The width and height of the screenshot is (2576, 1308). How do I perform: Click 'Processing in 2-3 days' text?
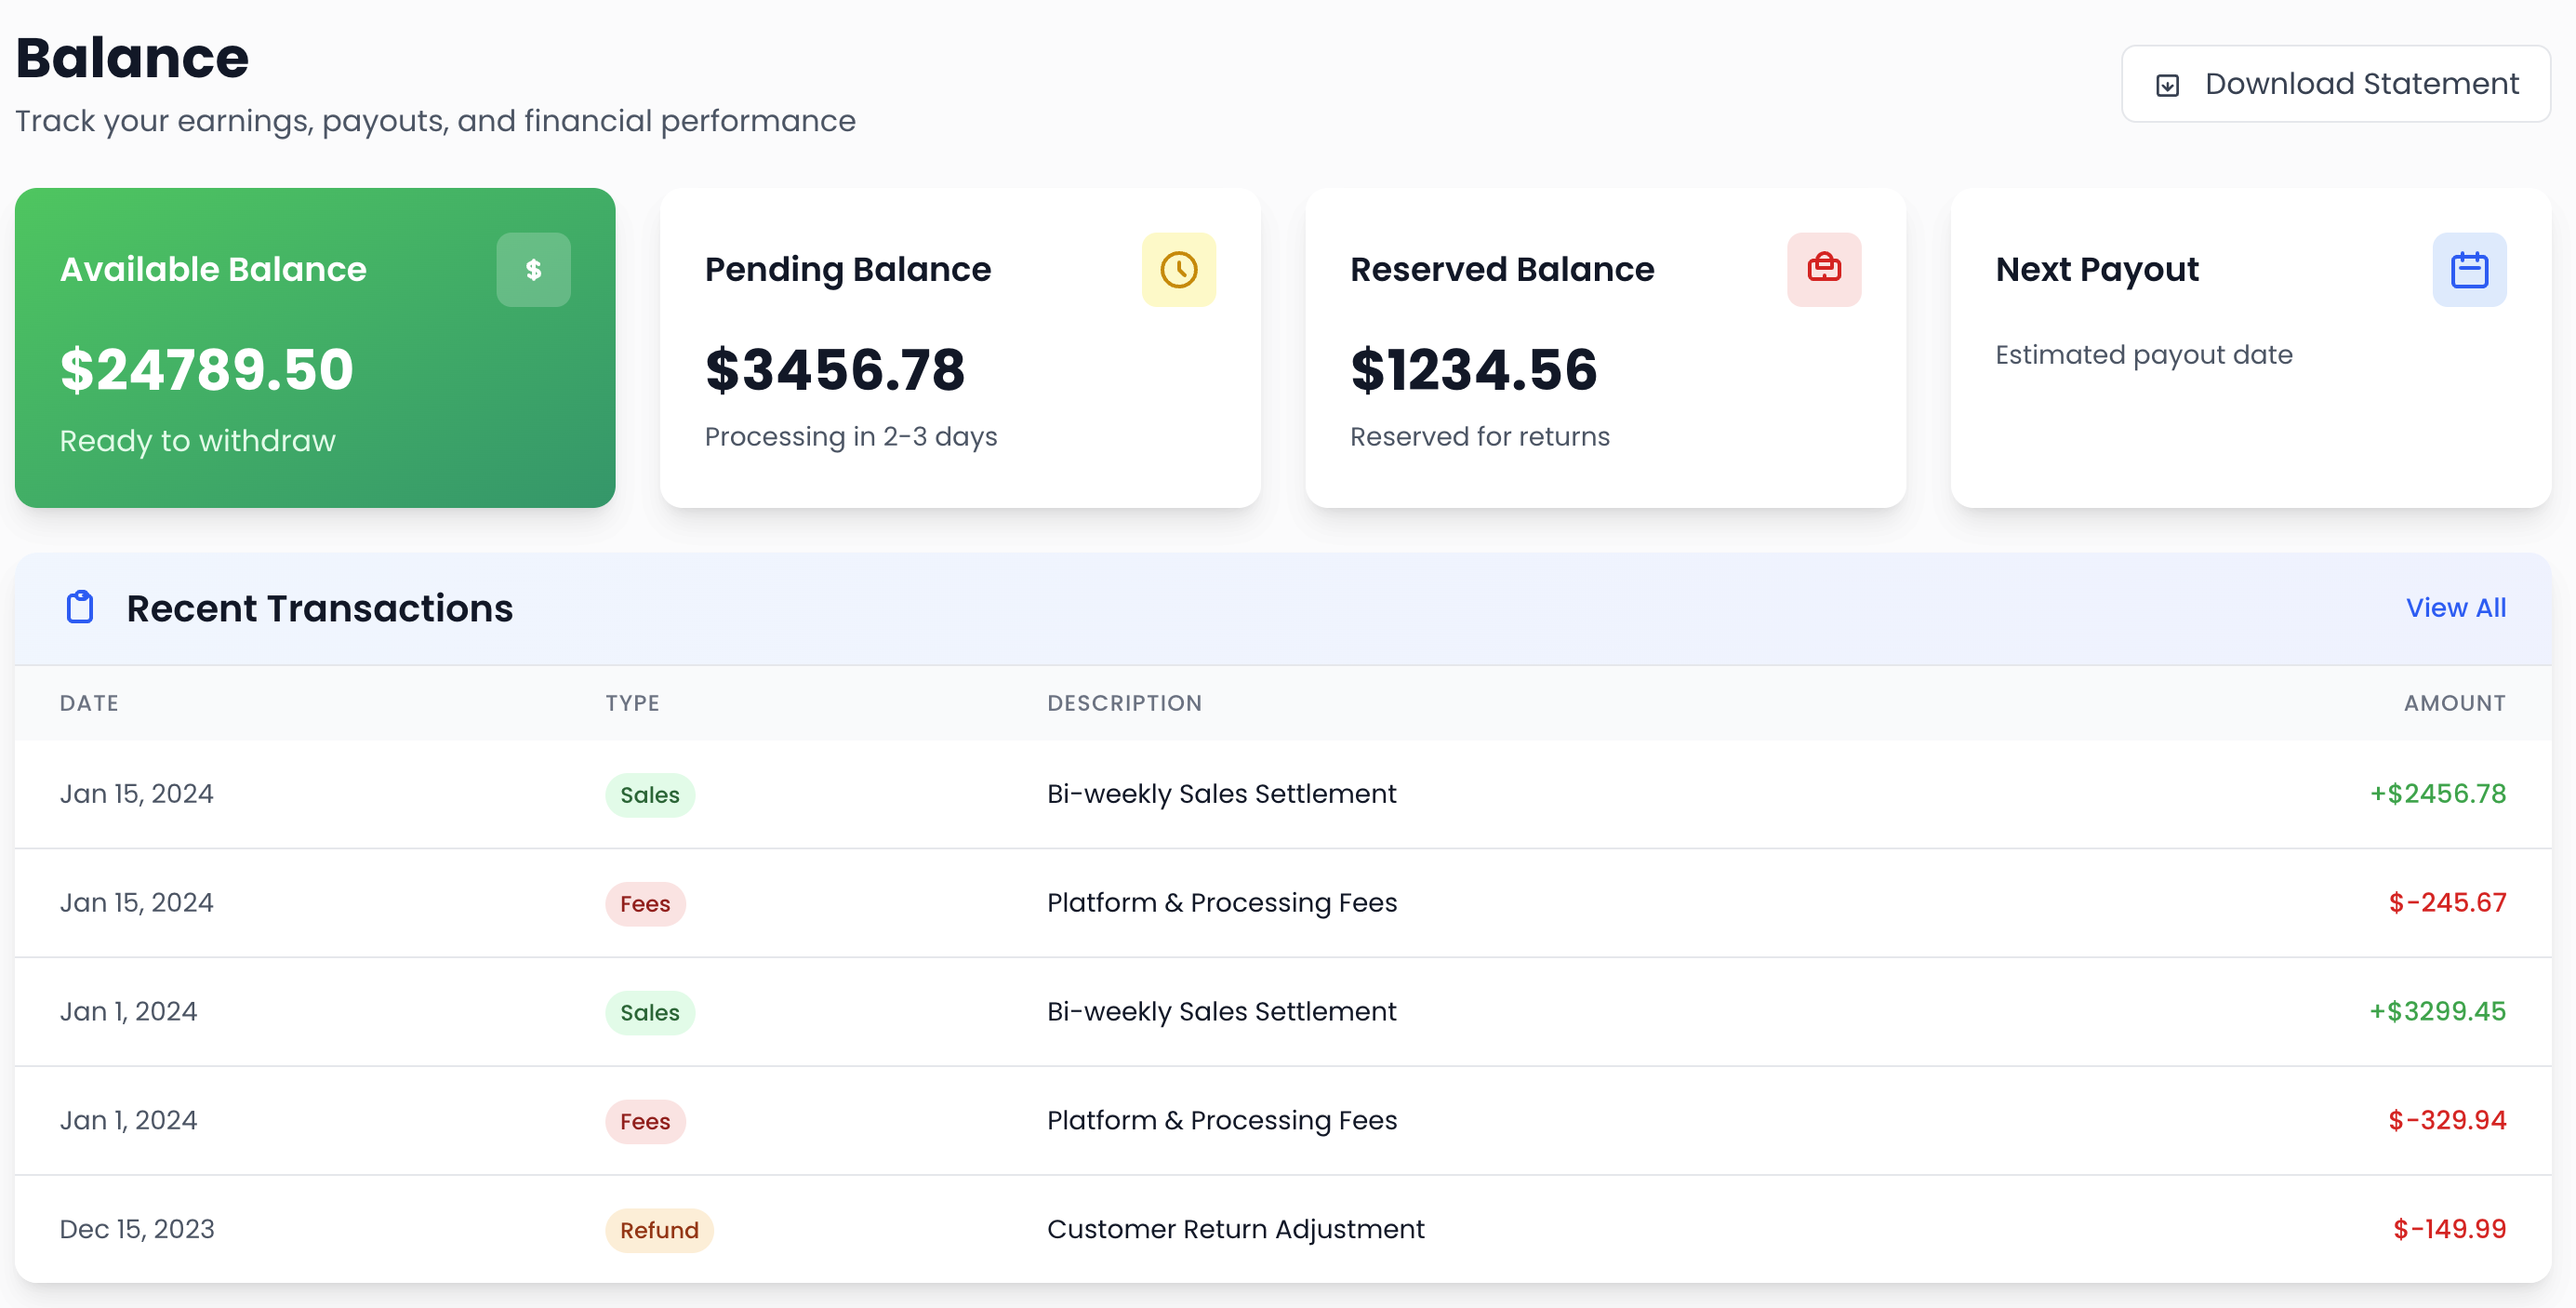851,437
